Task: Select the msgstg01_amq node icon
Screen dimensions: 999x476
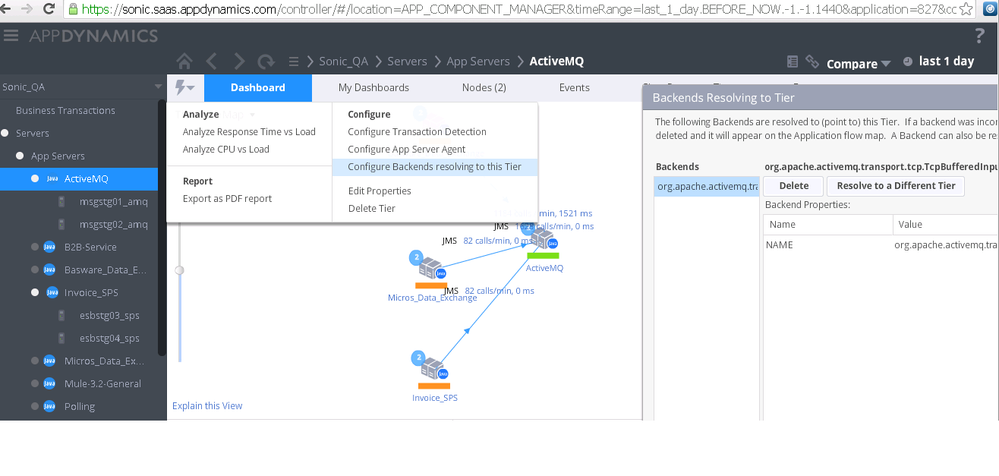Action: coord(62,202)
